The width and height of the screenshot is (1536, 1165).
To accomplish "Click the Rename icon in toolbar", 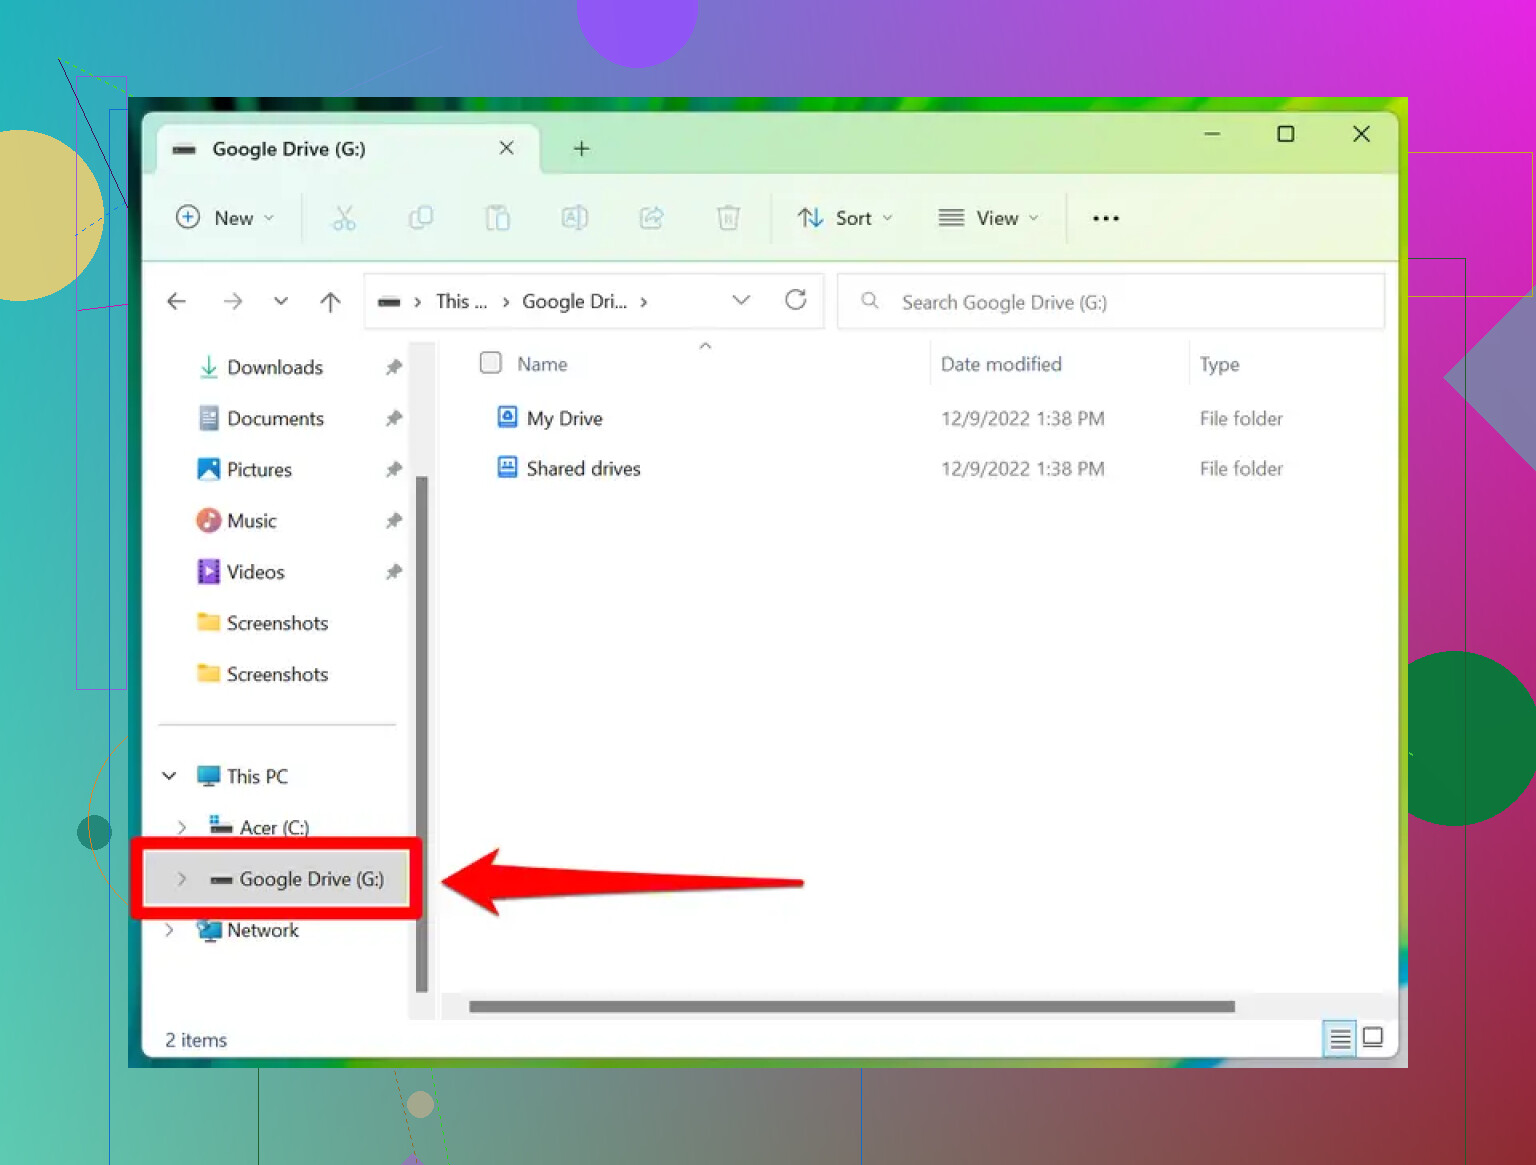I will tap(574, 218).
